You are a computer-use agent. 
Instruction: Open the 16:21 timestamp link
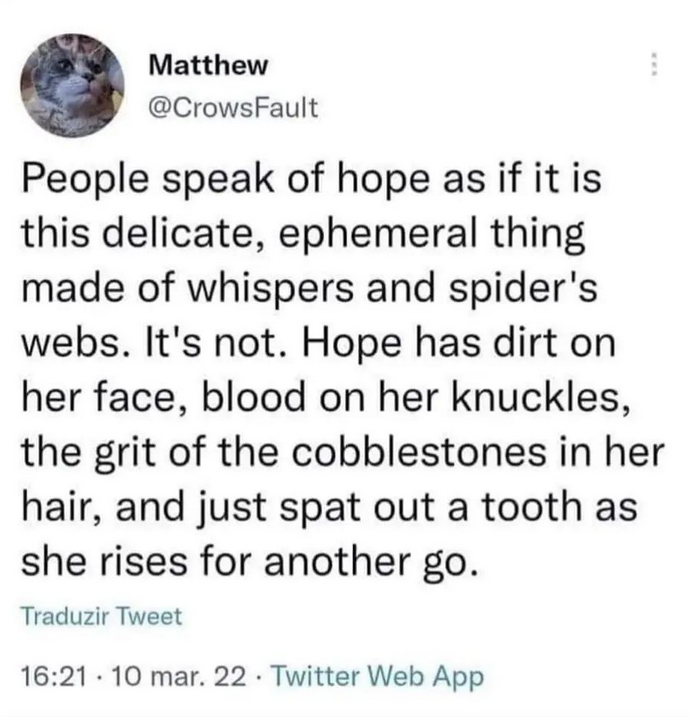point(54,677)
